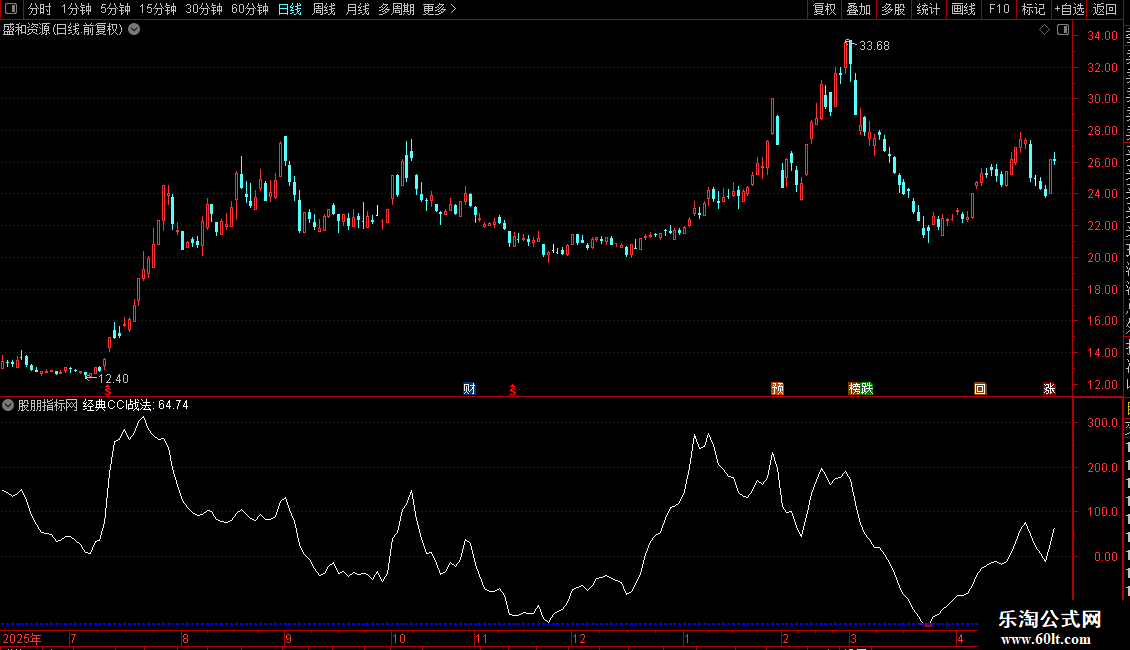Image resolution: width=1130 pixels, height=650 pixels.
Task: Click the 回 marker icon
Action: [x=980, y=389]
